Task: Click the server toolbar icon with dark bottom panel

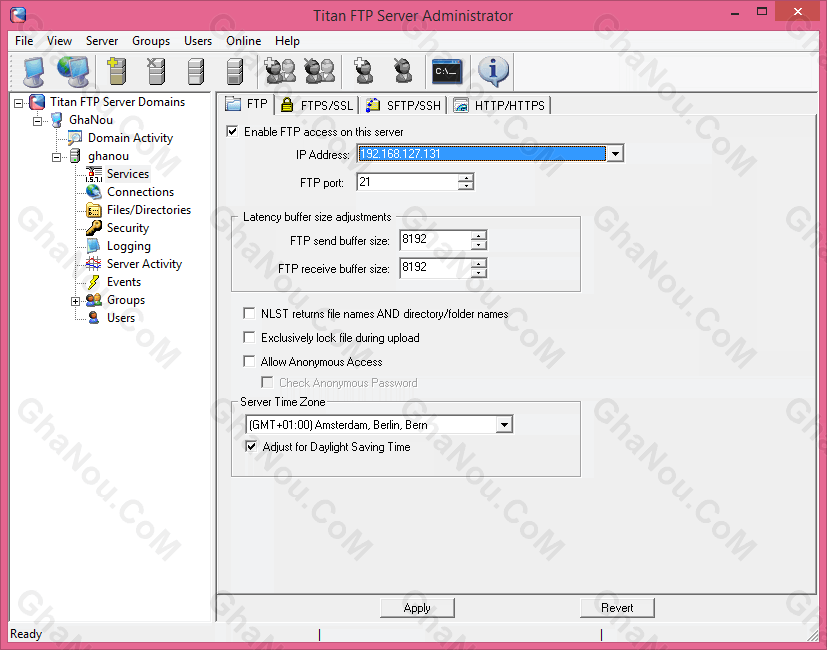Action: [x=235, y=71]
